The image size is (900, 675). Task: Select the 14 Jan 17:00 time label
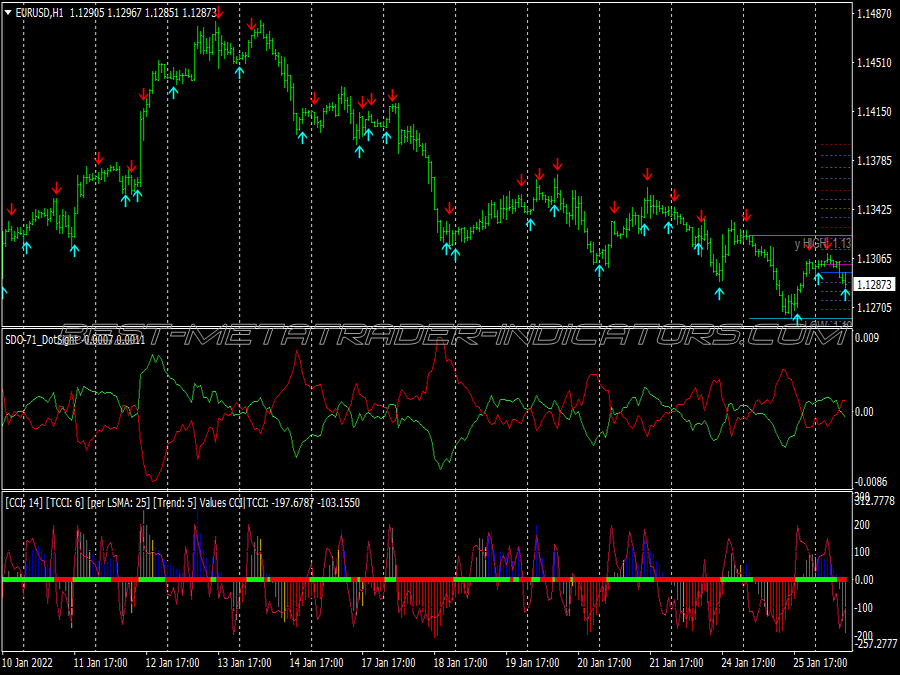[x=316, y=662]
